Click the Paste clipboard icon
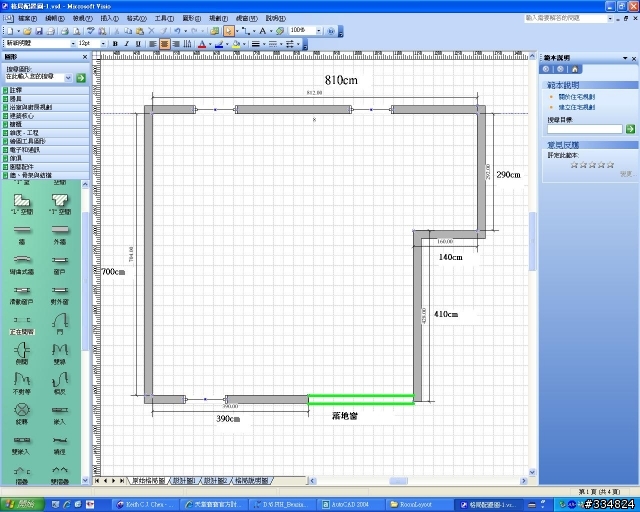The height and width of the screenshot is (512, 640). pyautogui.click(x=140, y=31)
